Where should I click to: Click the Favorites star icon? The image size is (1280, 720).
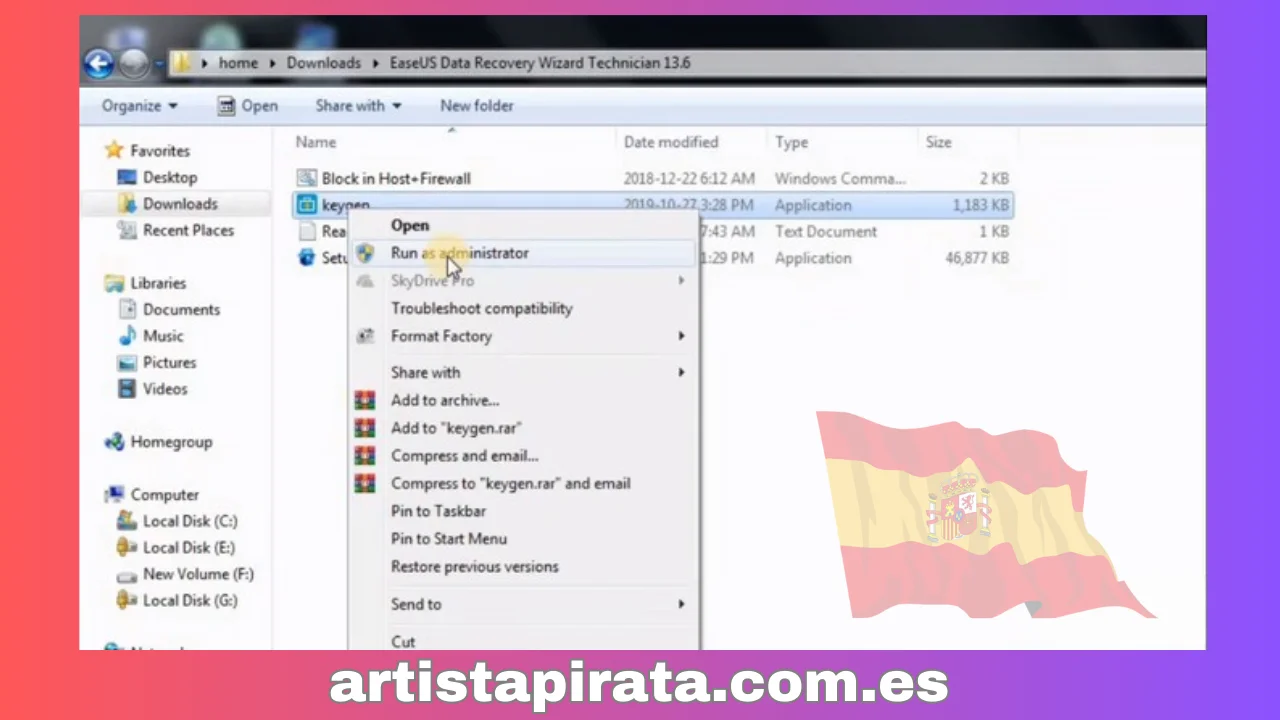tap(115, 151)
